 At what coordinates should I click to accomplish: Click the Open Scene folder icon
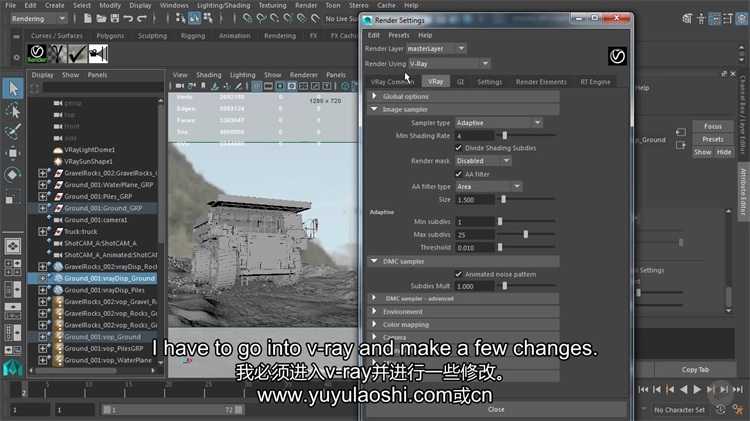103,18
